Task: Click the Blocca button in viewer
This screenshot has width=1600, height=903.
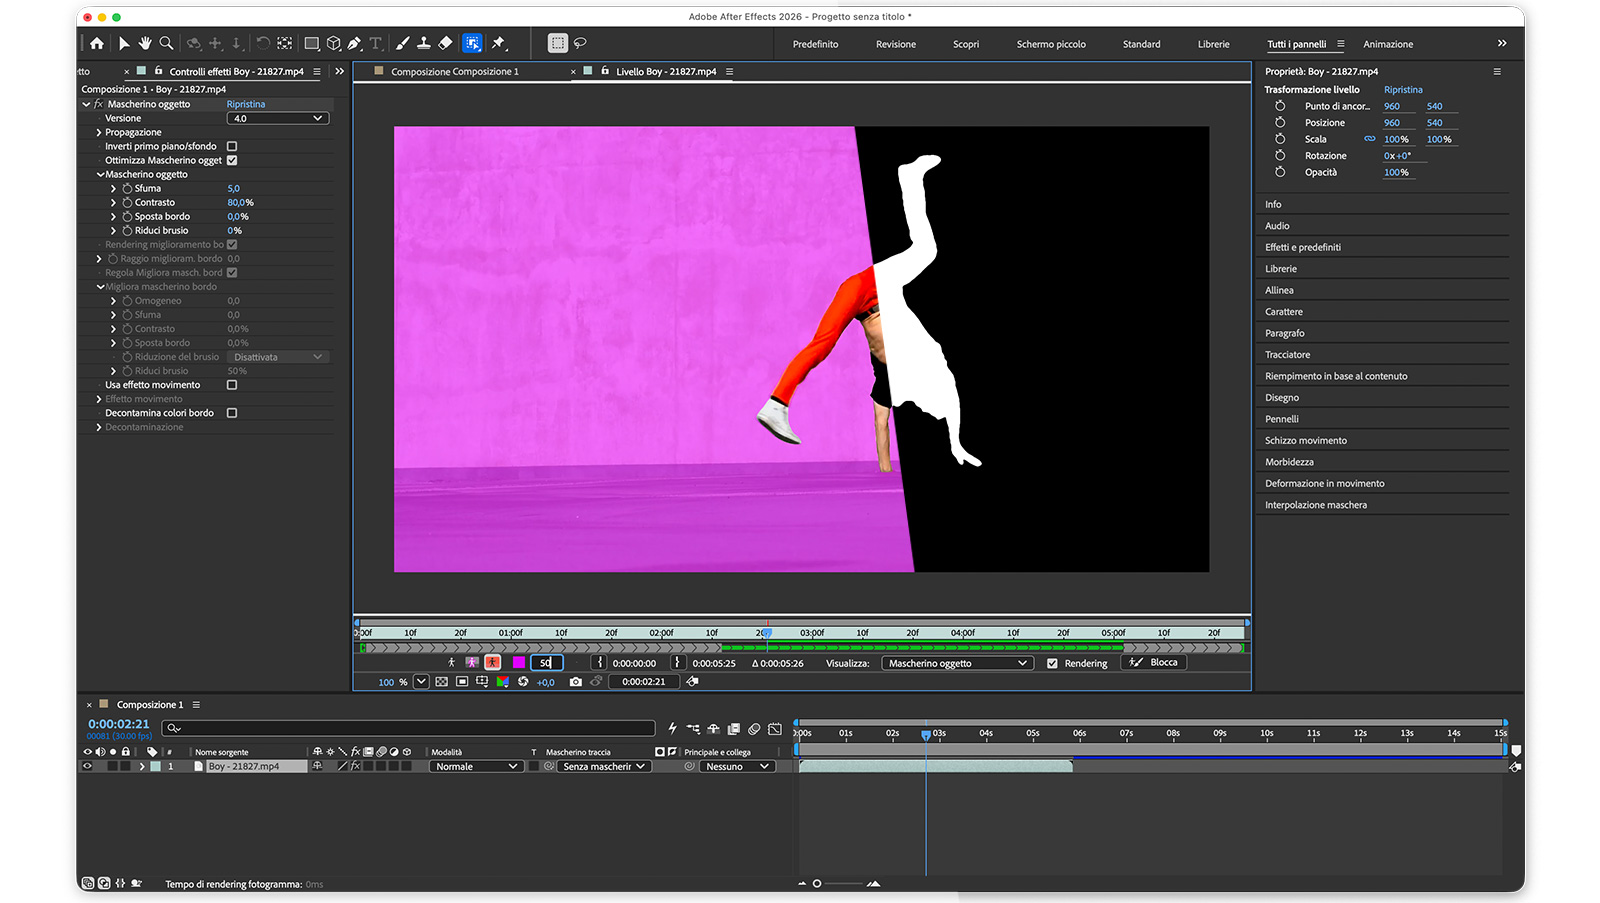Action: [1154, 662]
